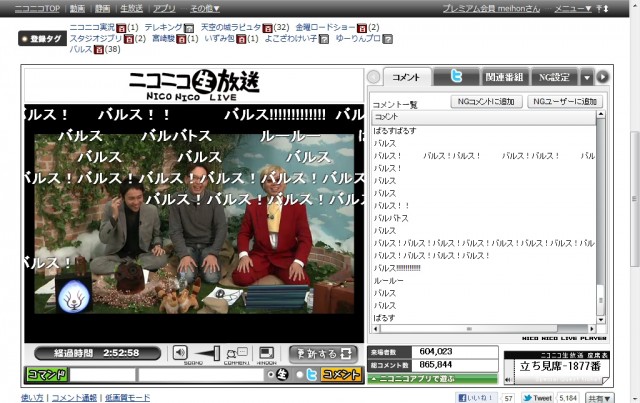Select the バルス!!!!!!!!!!!! comment row
The height and width of the screenshot is (403, 640).
[484, 268]
